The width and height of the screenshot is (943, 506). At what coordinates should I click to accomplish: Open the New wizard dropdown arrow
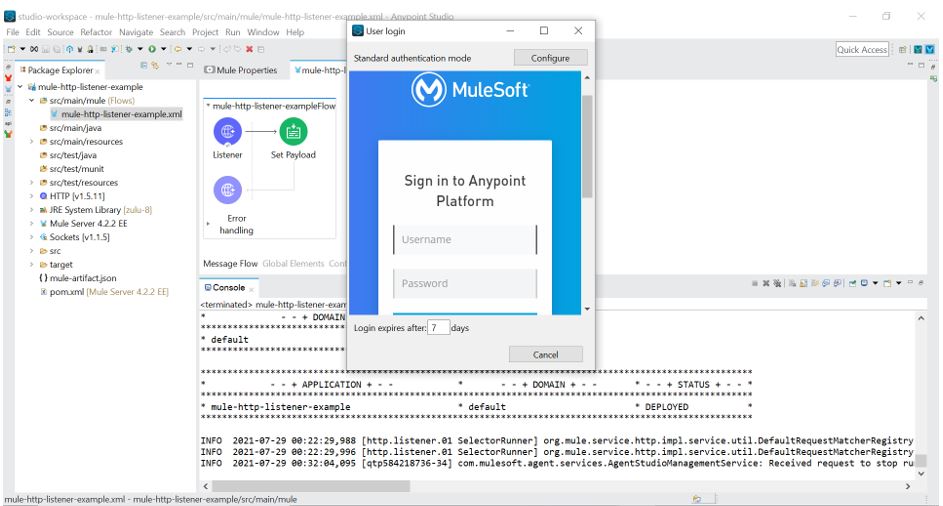coord(22,49)
